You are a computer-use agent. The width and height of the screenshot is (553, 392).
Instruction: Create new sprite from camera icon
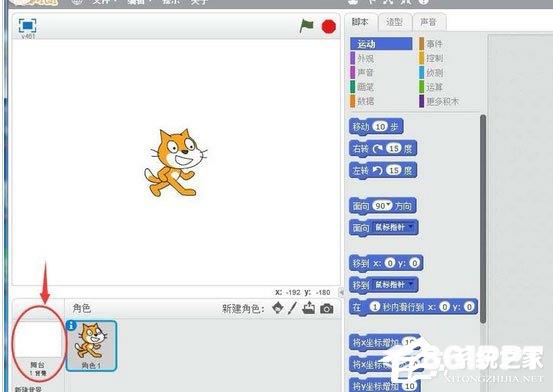point(327,309)
